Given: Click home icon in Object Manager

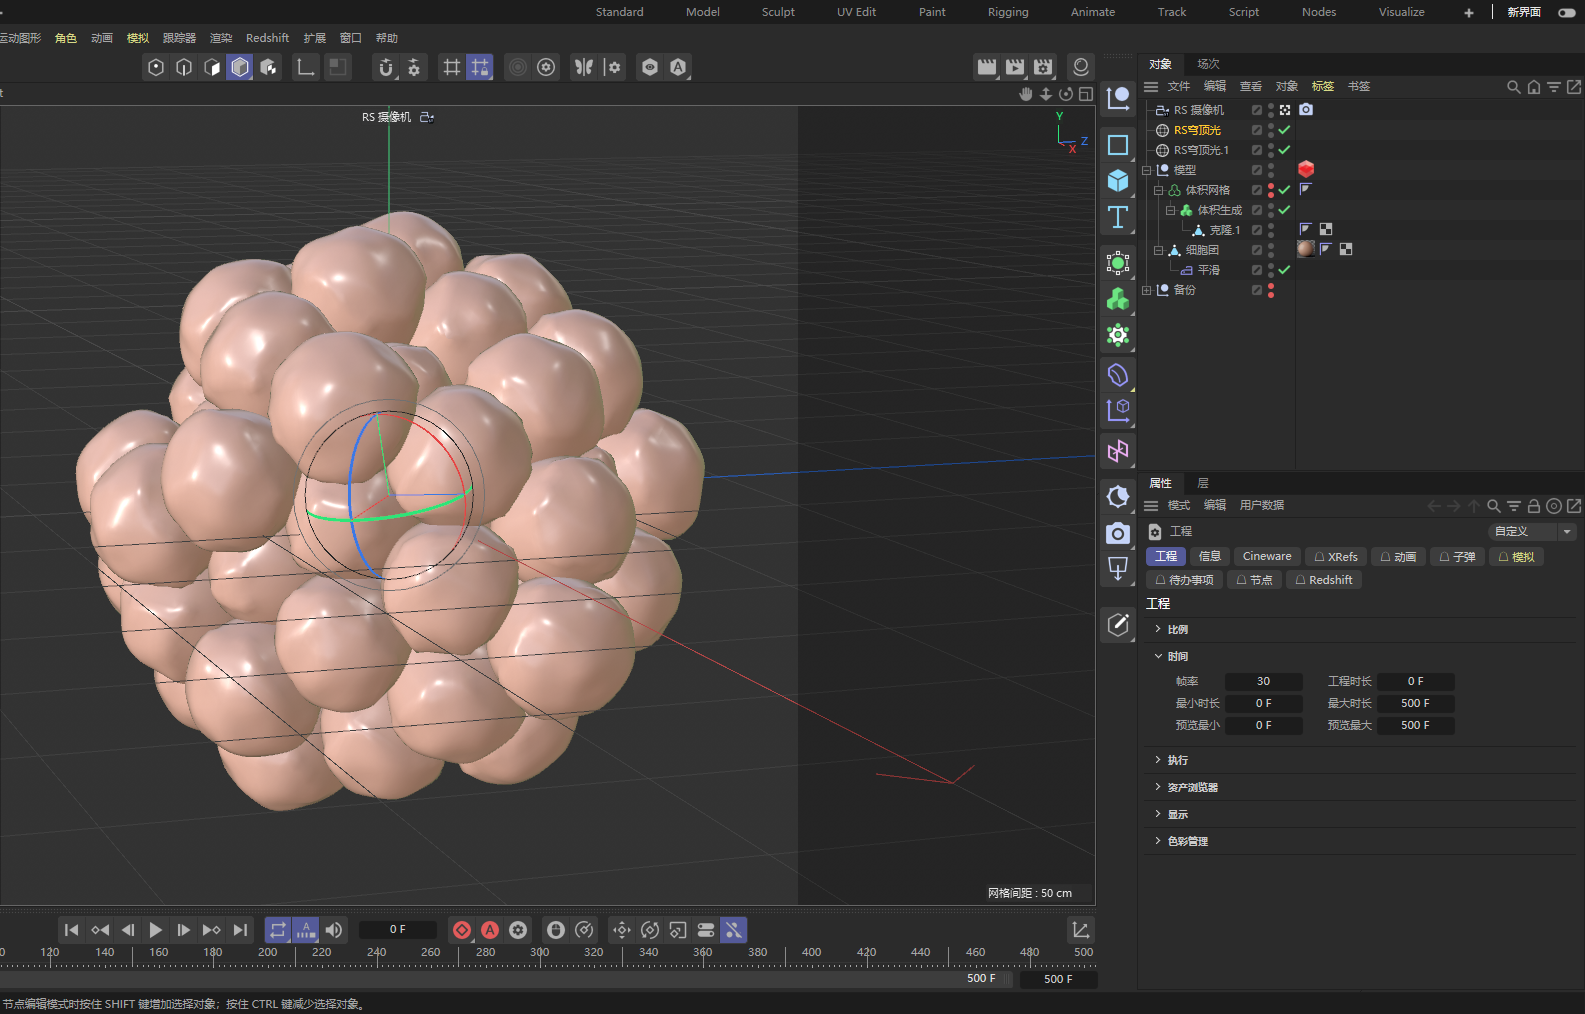Looking at the screenshot, I should pyautogui.click(x=1534, y=87).
